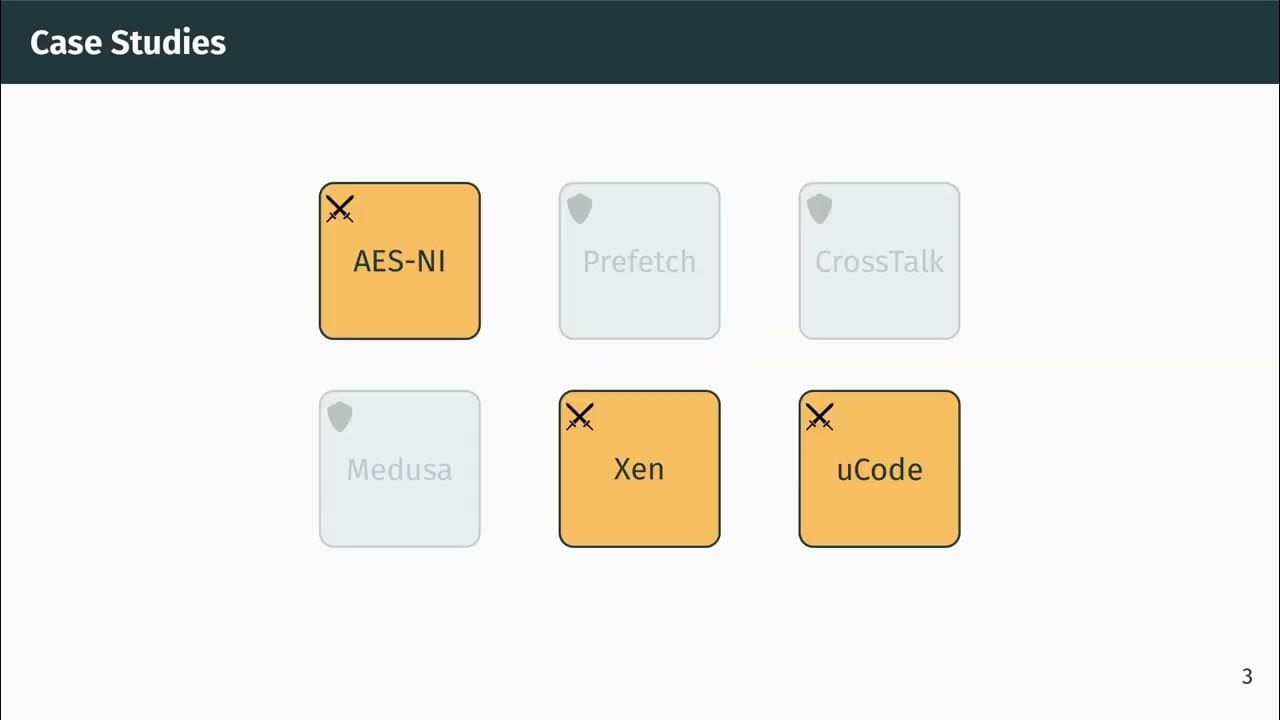The height and width of the screenshot is (720, 1280).
Task: Click the shield icon on Medusa tile
Action: (340, 417)
